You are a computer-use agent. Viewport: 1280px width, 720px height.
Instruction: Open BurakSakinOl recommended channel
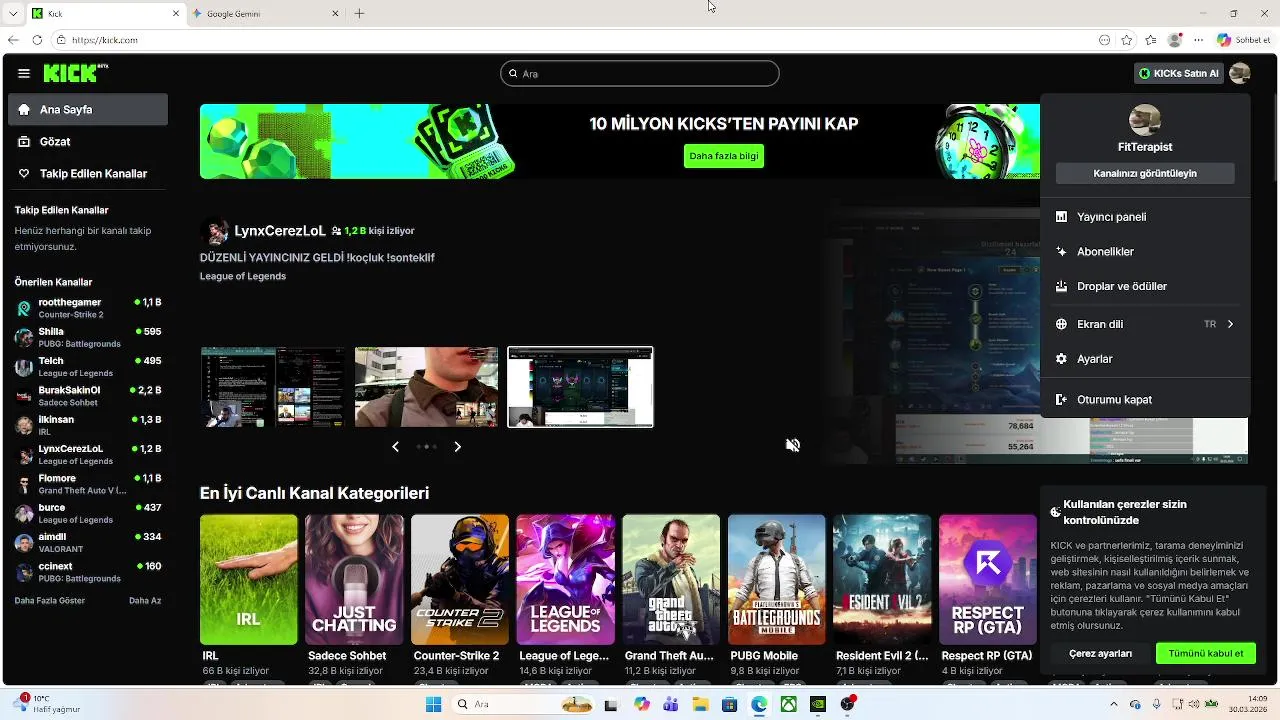[x=88, y=396]
